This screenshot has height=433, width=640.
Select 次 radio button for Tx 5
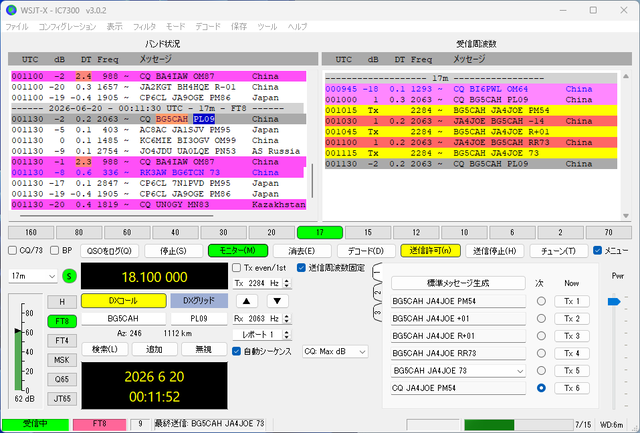[x=541, y=371]
